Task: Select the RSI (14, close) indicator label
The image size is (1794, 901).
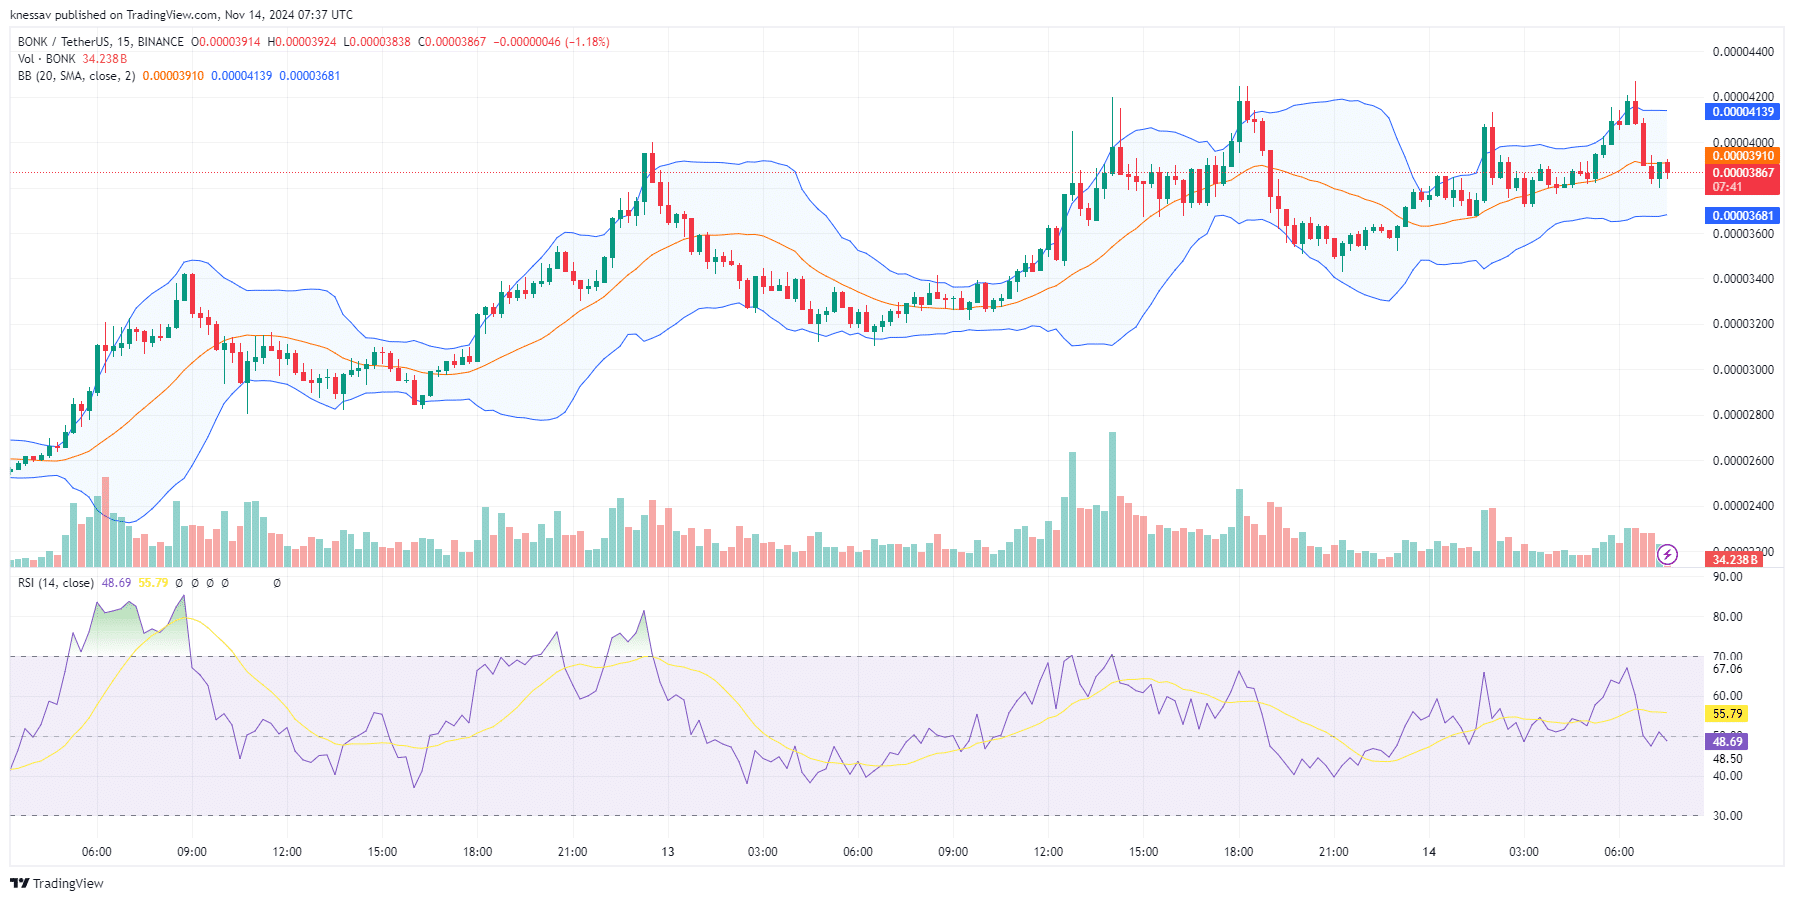Action: (56, 583)
